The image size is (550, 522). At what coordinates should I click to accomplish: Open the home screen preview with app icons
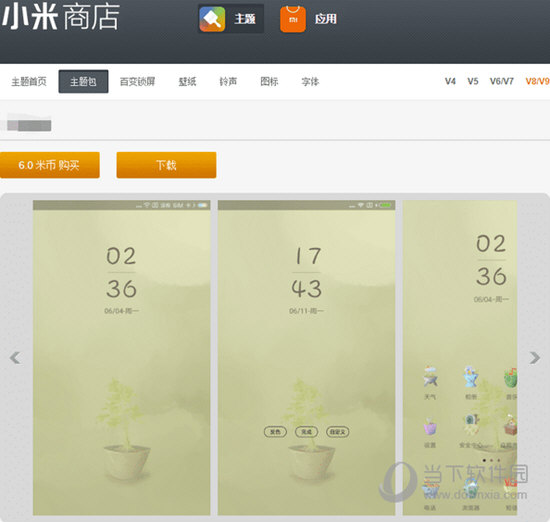point(460,358)
